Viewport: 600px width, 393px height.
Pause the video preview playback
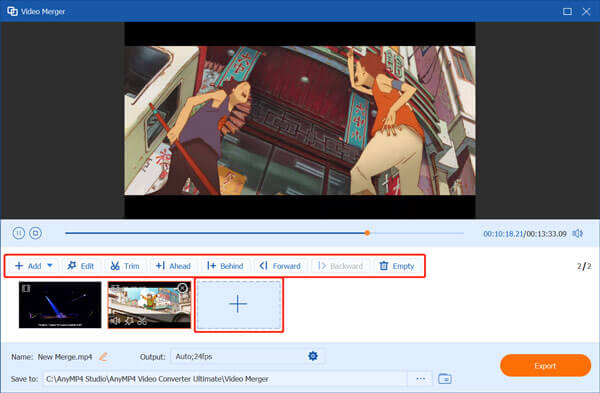point(18,233)
